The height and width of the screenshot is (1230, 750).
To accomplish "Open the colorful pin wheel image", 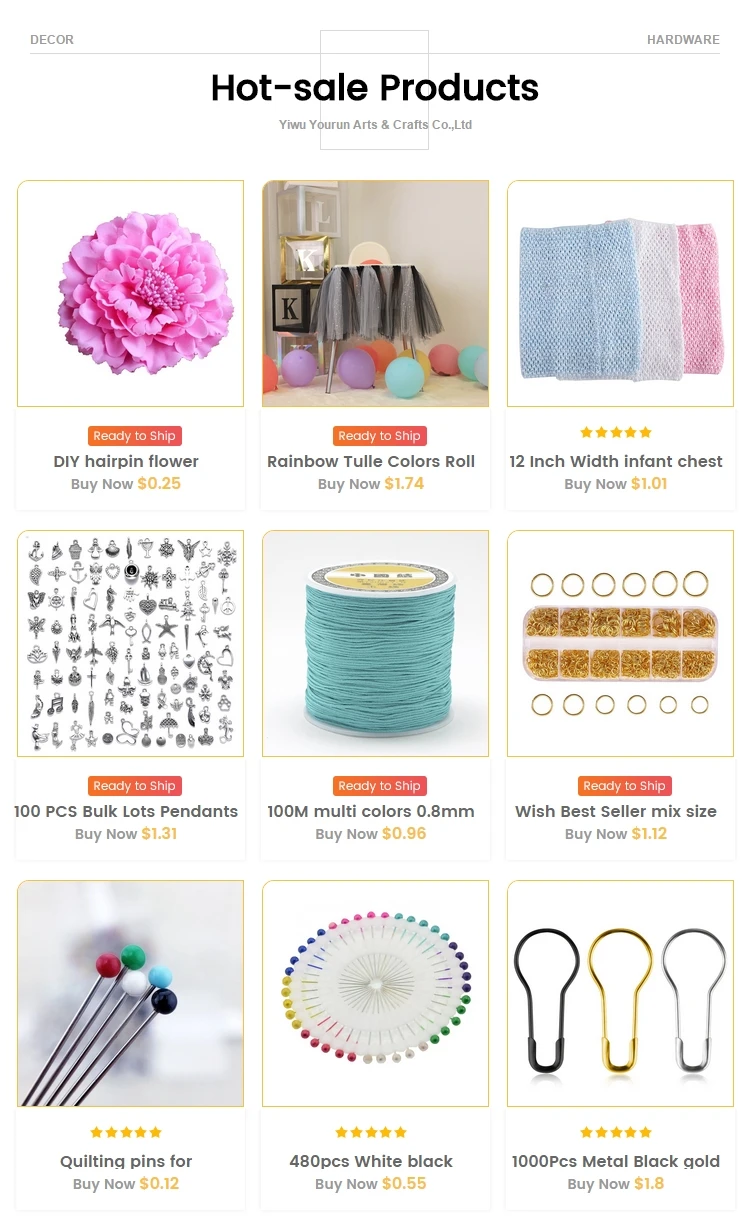I will 376,994.
